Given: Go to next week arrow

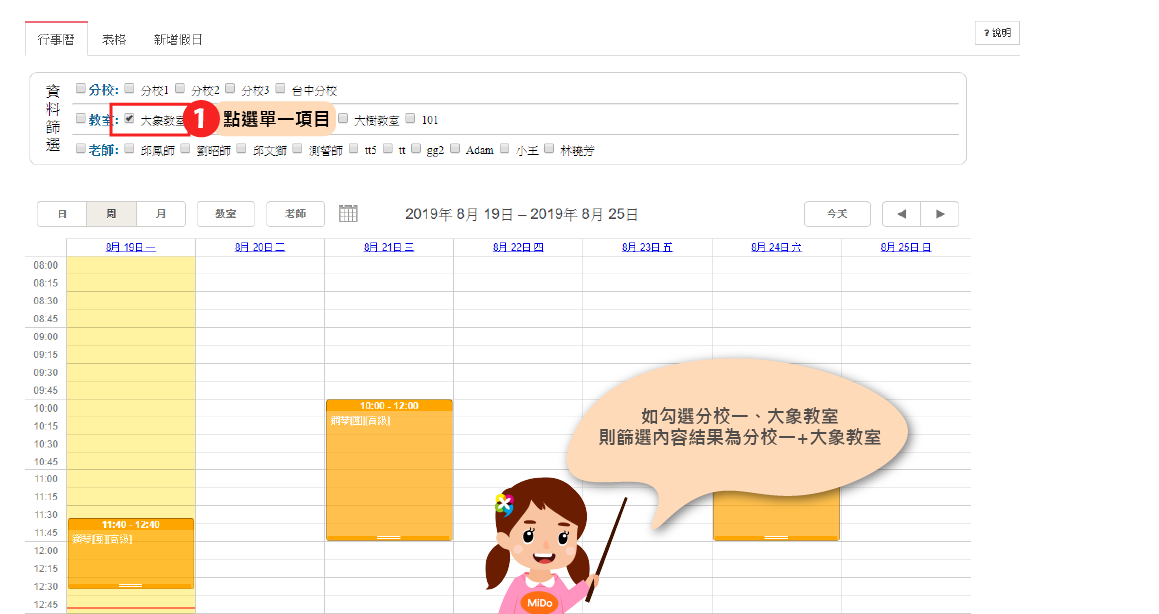Looking at the screenshot, I should (939, 214).
